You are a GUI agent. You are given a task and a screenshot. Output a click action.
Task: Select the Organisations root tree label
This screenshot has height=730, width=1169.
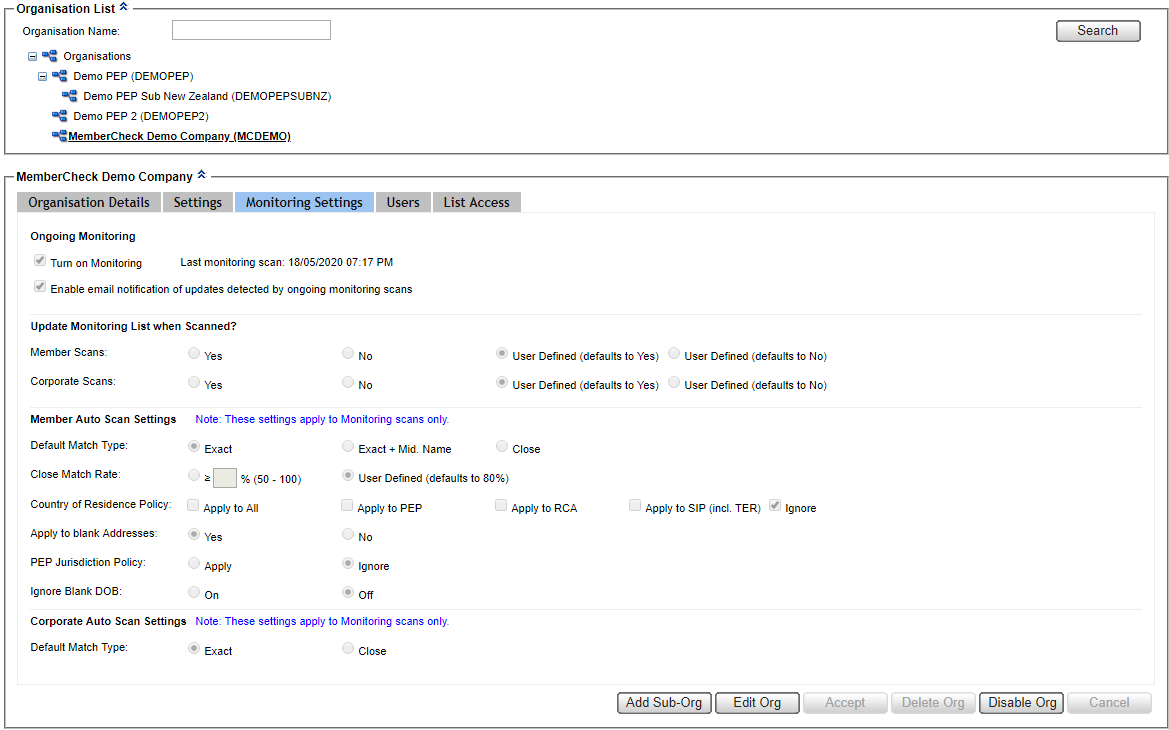(97, 56)
